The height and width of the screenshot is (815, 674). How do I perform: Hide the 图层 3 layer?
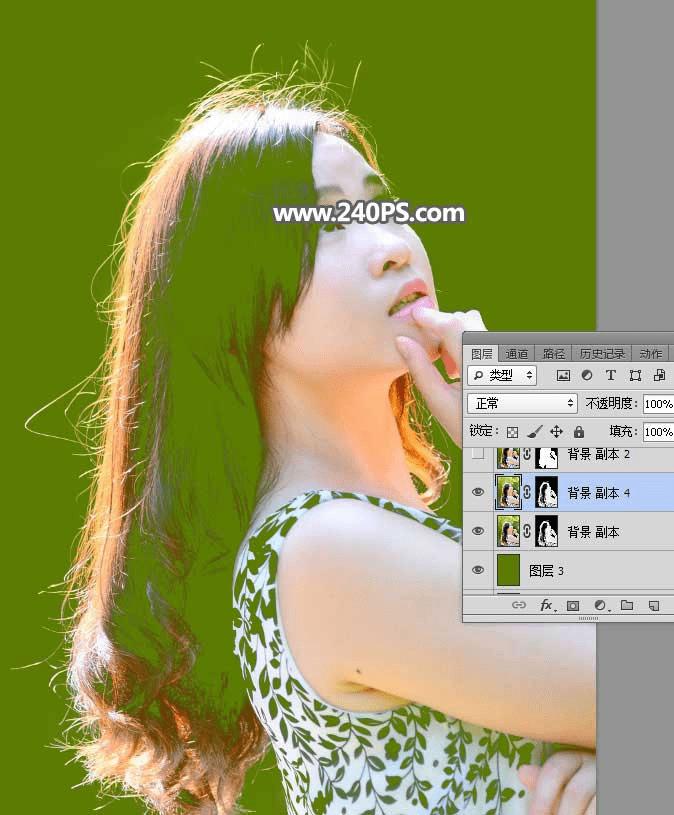(478, 570)
